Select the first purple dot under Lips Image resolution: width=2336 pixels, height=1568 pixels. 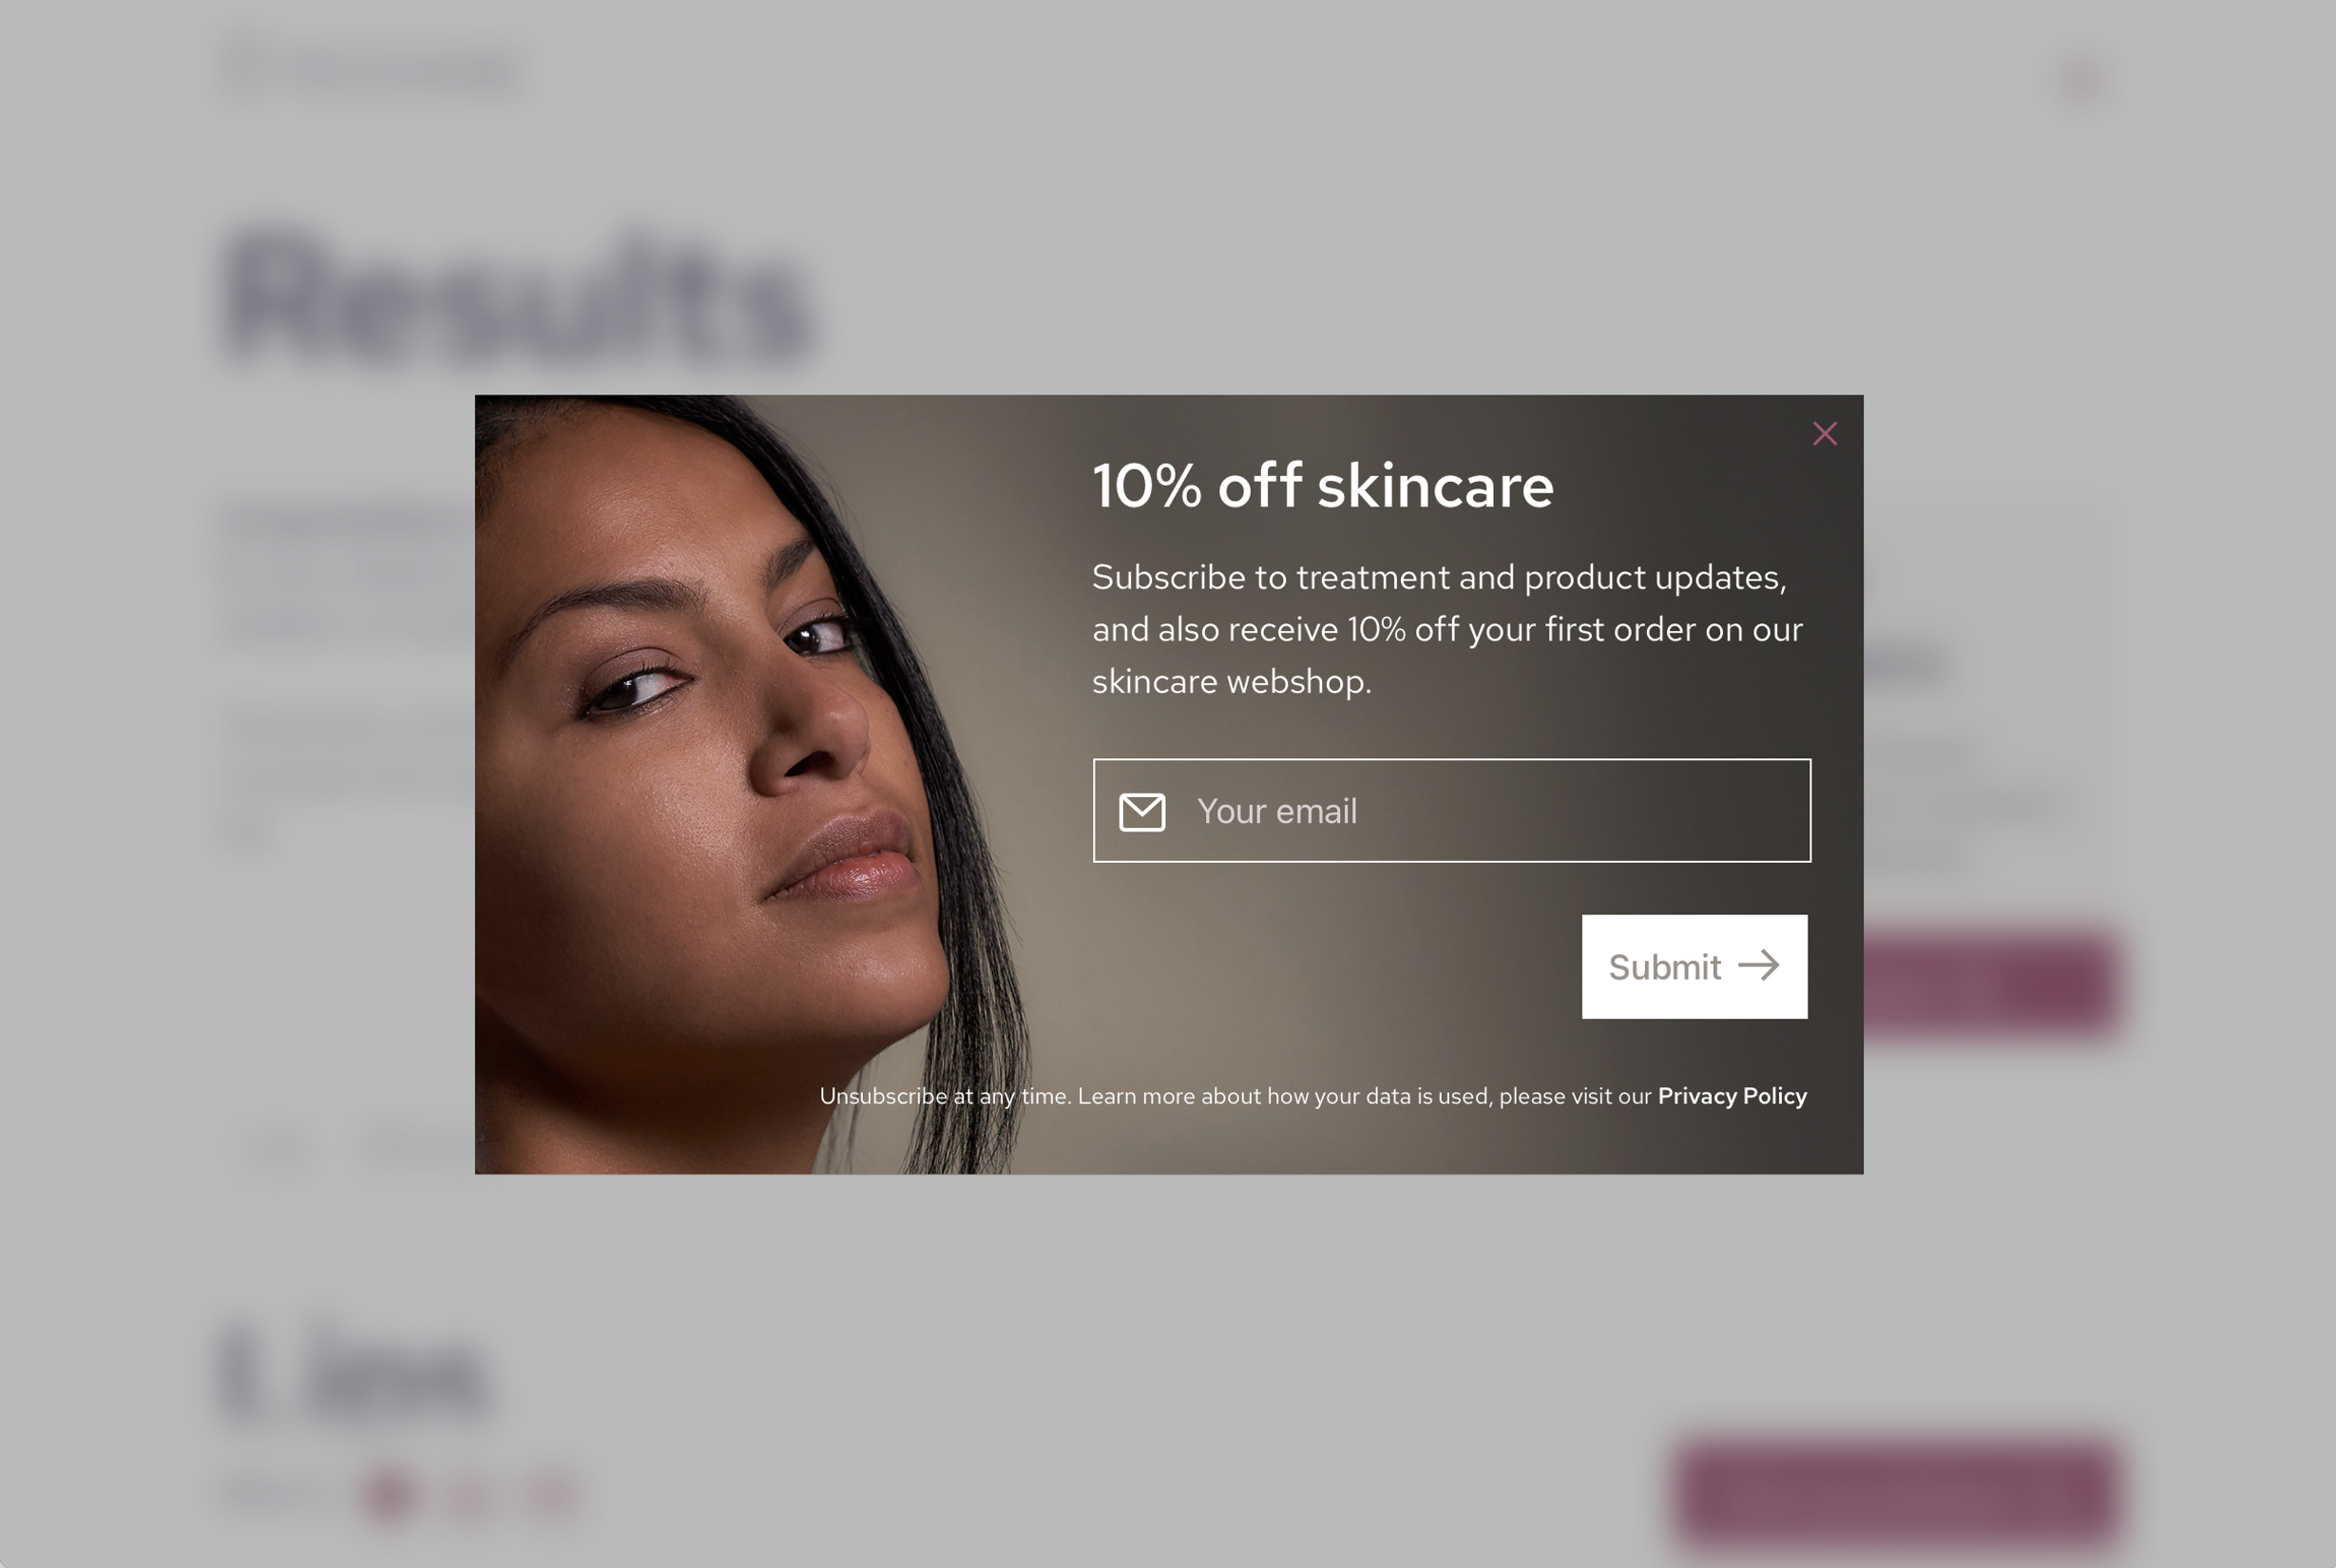point(388,1495)
